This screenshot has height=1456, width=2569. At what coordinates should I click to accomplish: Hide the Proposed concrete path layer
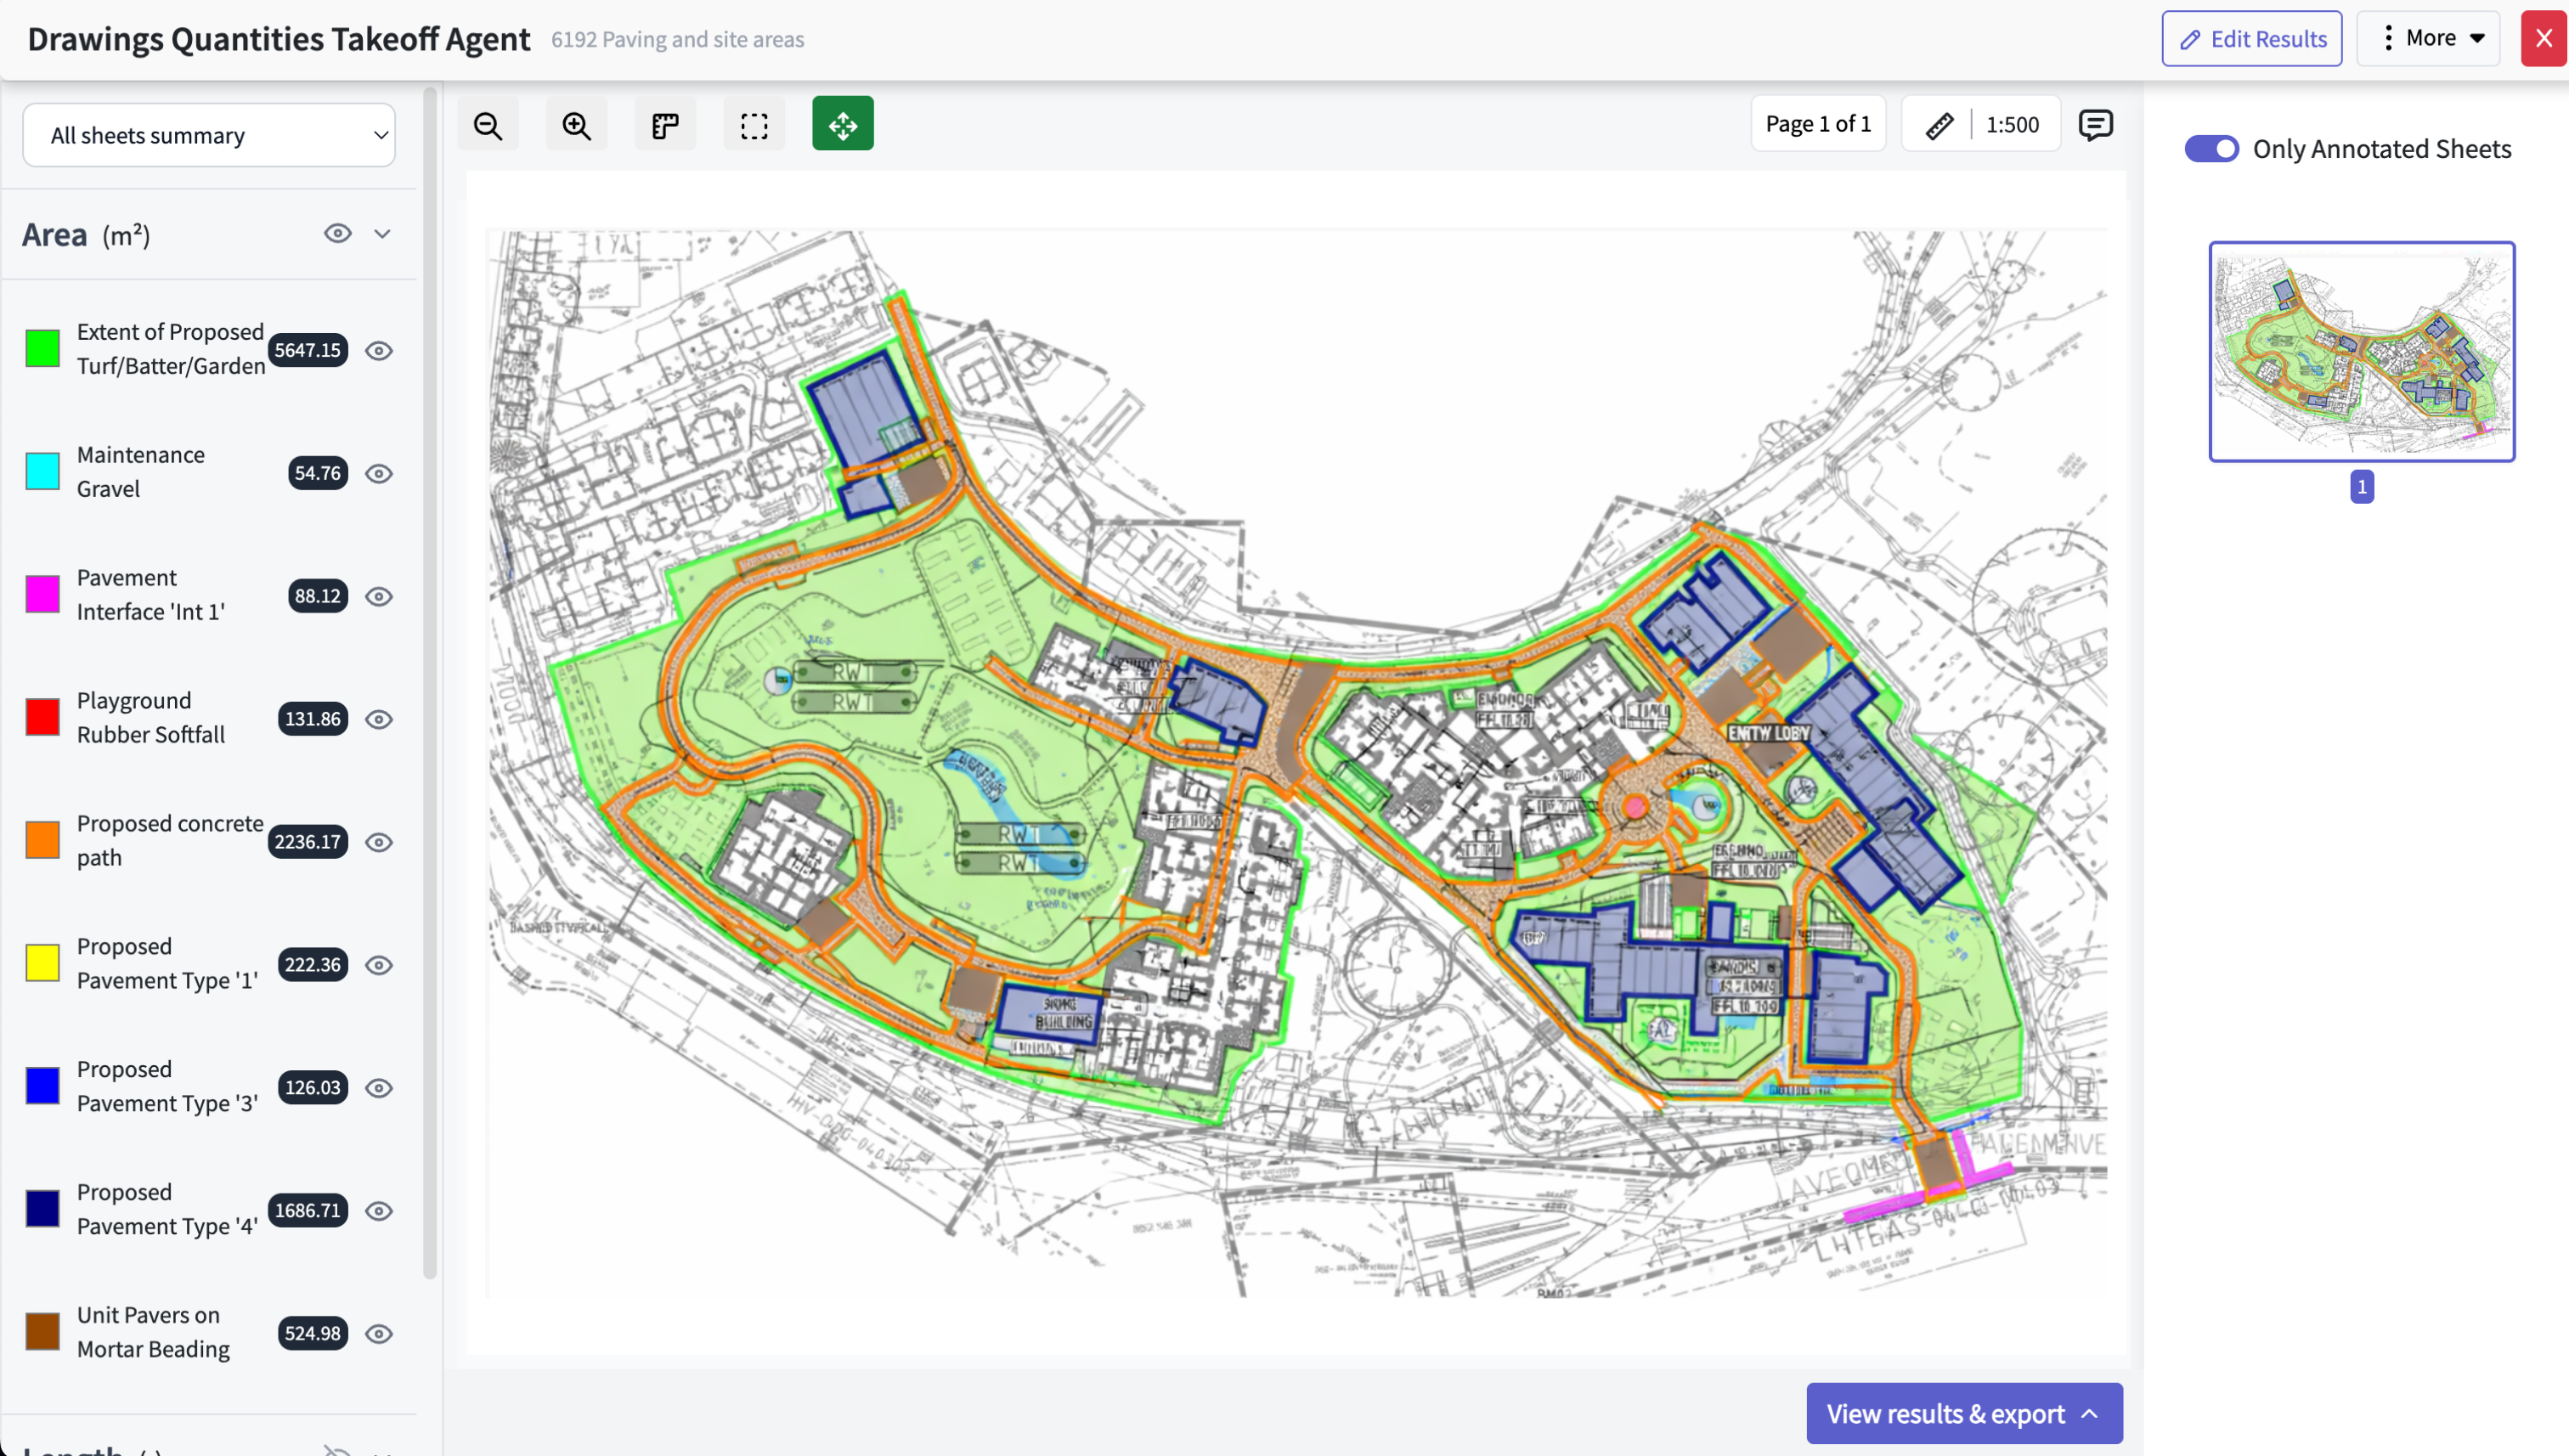(x=379, y=843)
